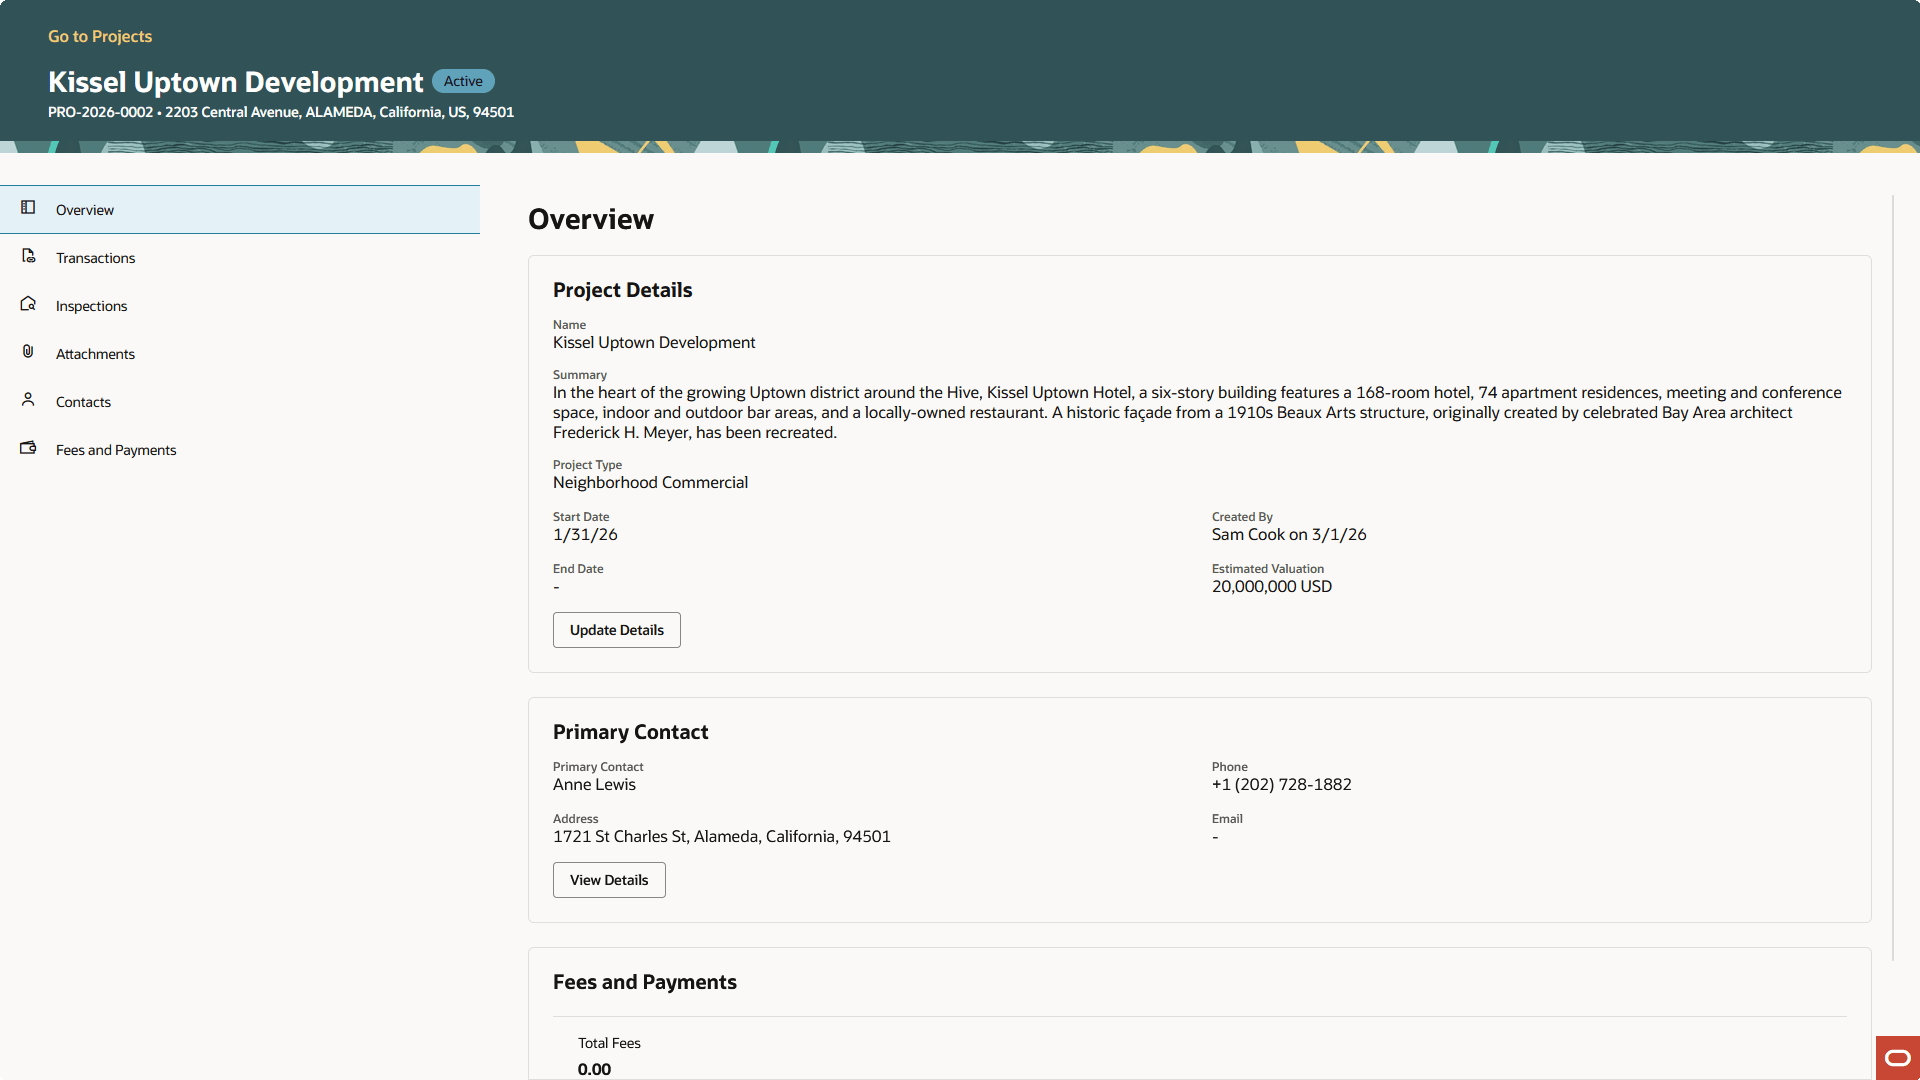Click Anne Lewis's phone number

pyautogui.click(x=1281, y=784)
